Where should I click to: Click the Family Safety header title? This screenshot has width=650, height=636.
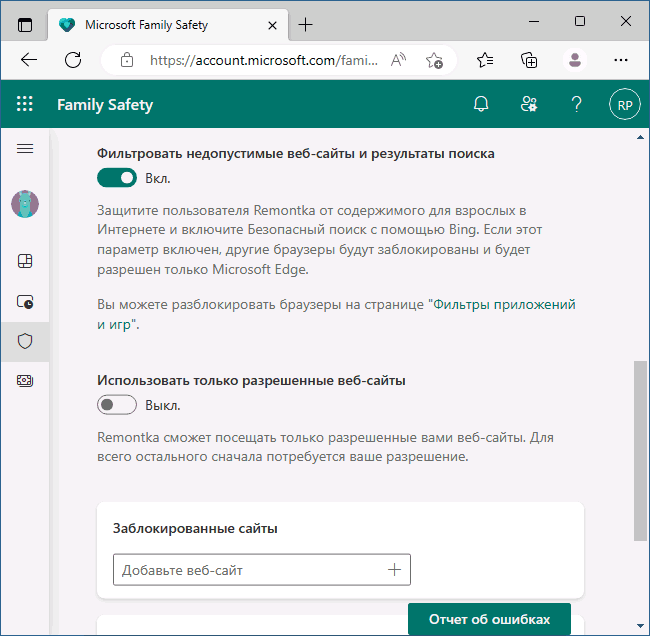click(x=105, y=104)
